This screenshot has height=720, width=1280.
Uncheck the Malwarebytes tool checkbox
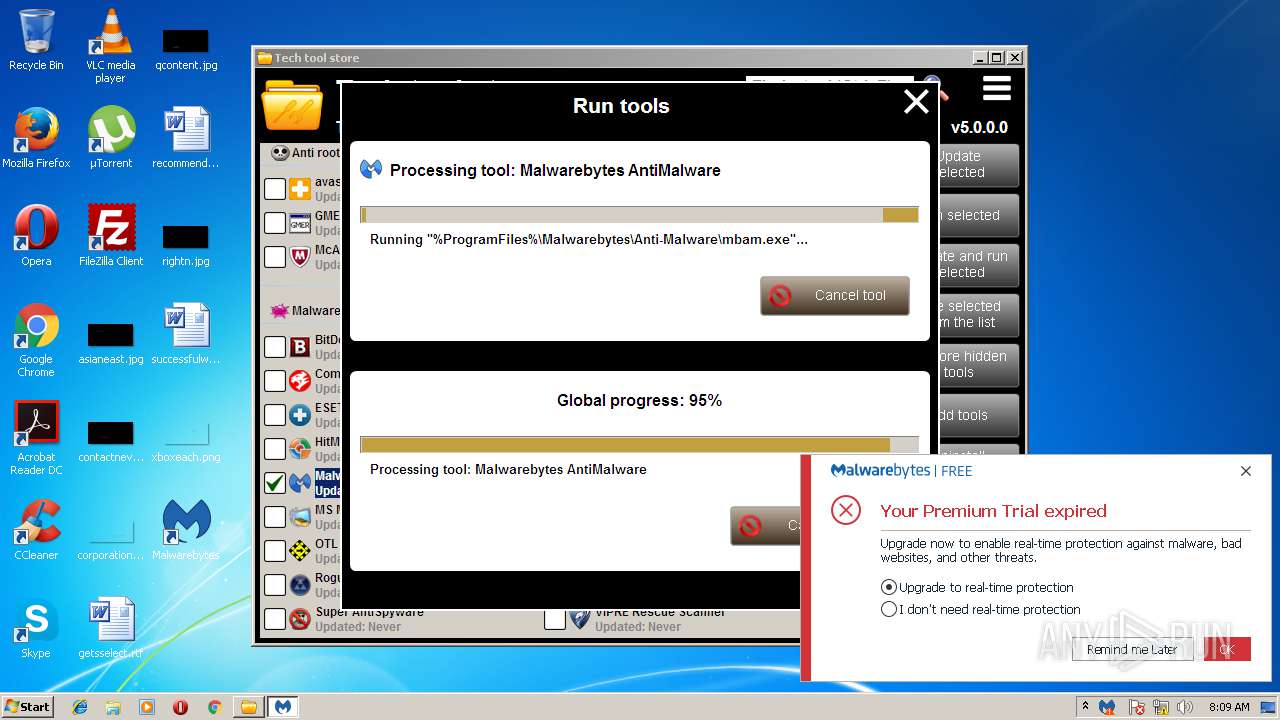click(x=275, y=483)
